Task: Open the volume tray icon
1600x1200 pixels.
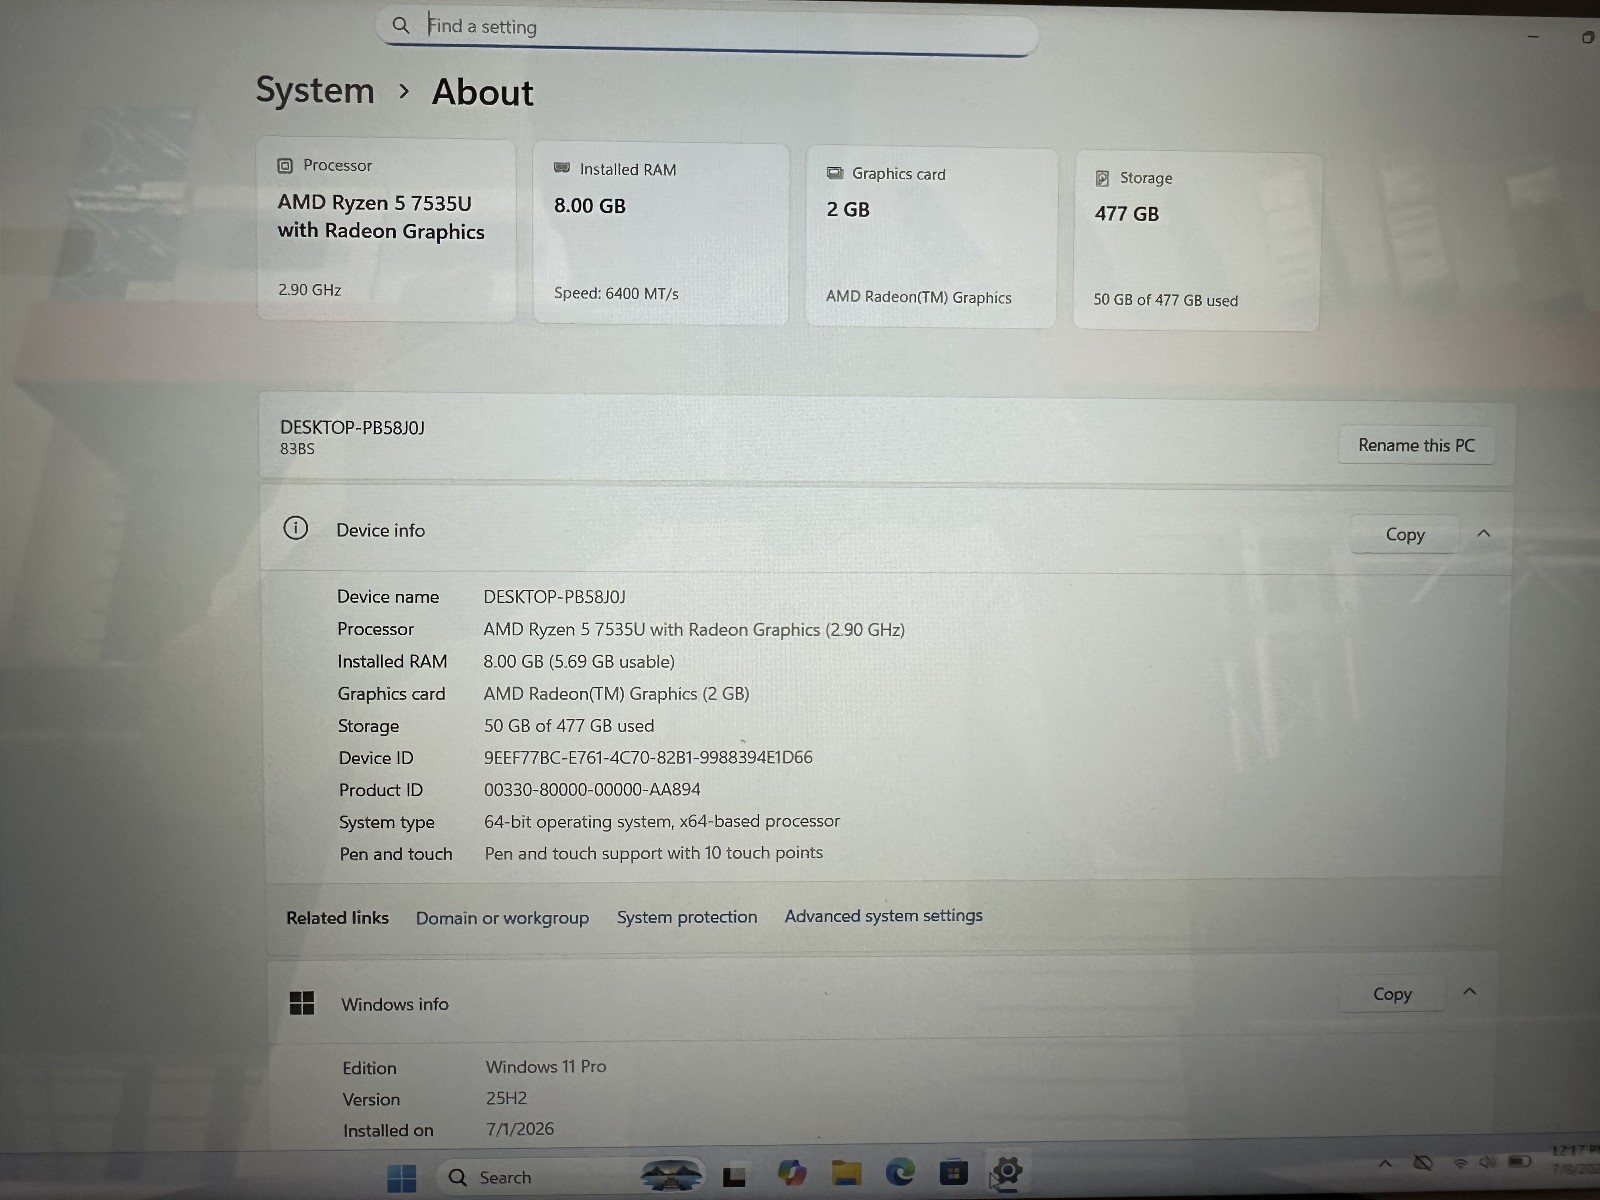Action: click(1488, 1162)
